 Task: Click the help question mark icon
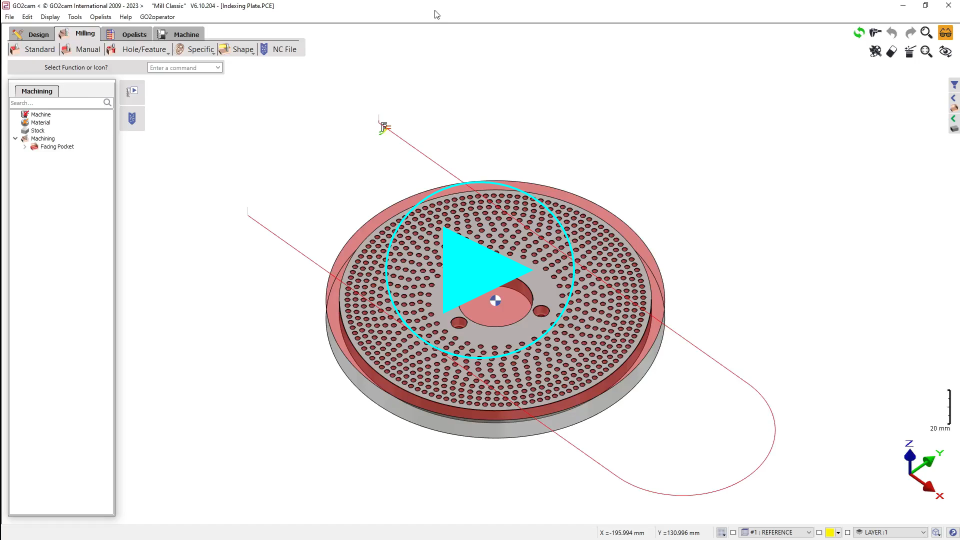[x=953, y=532]
